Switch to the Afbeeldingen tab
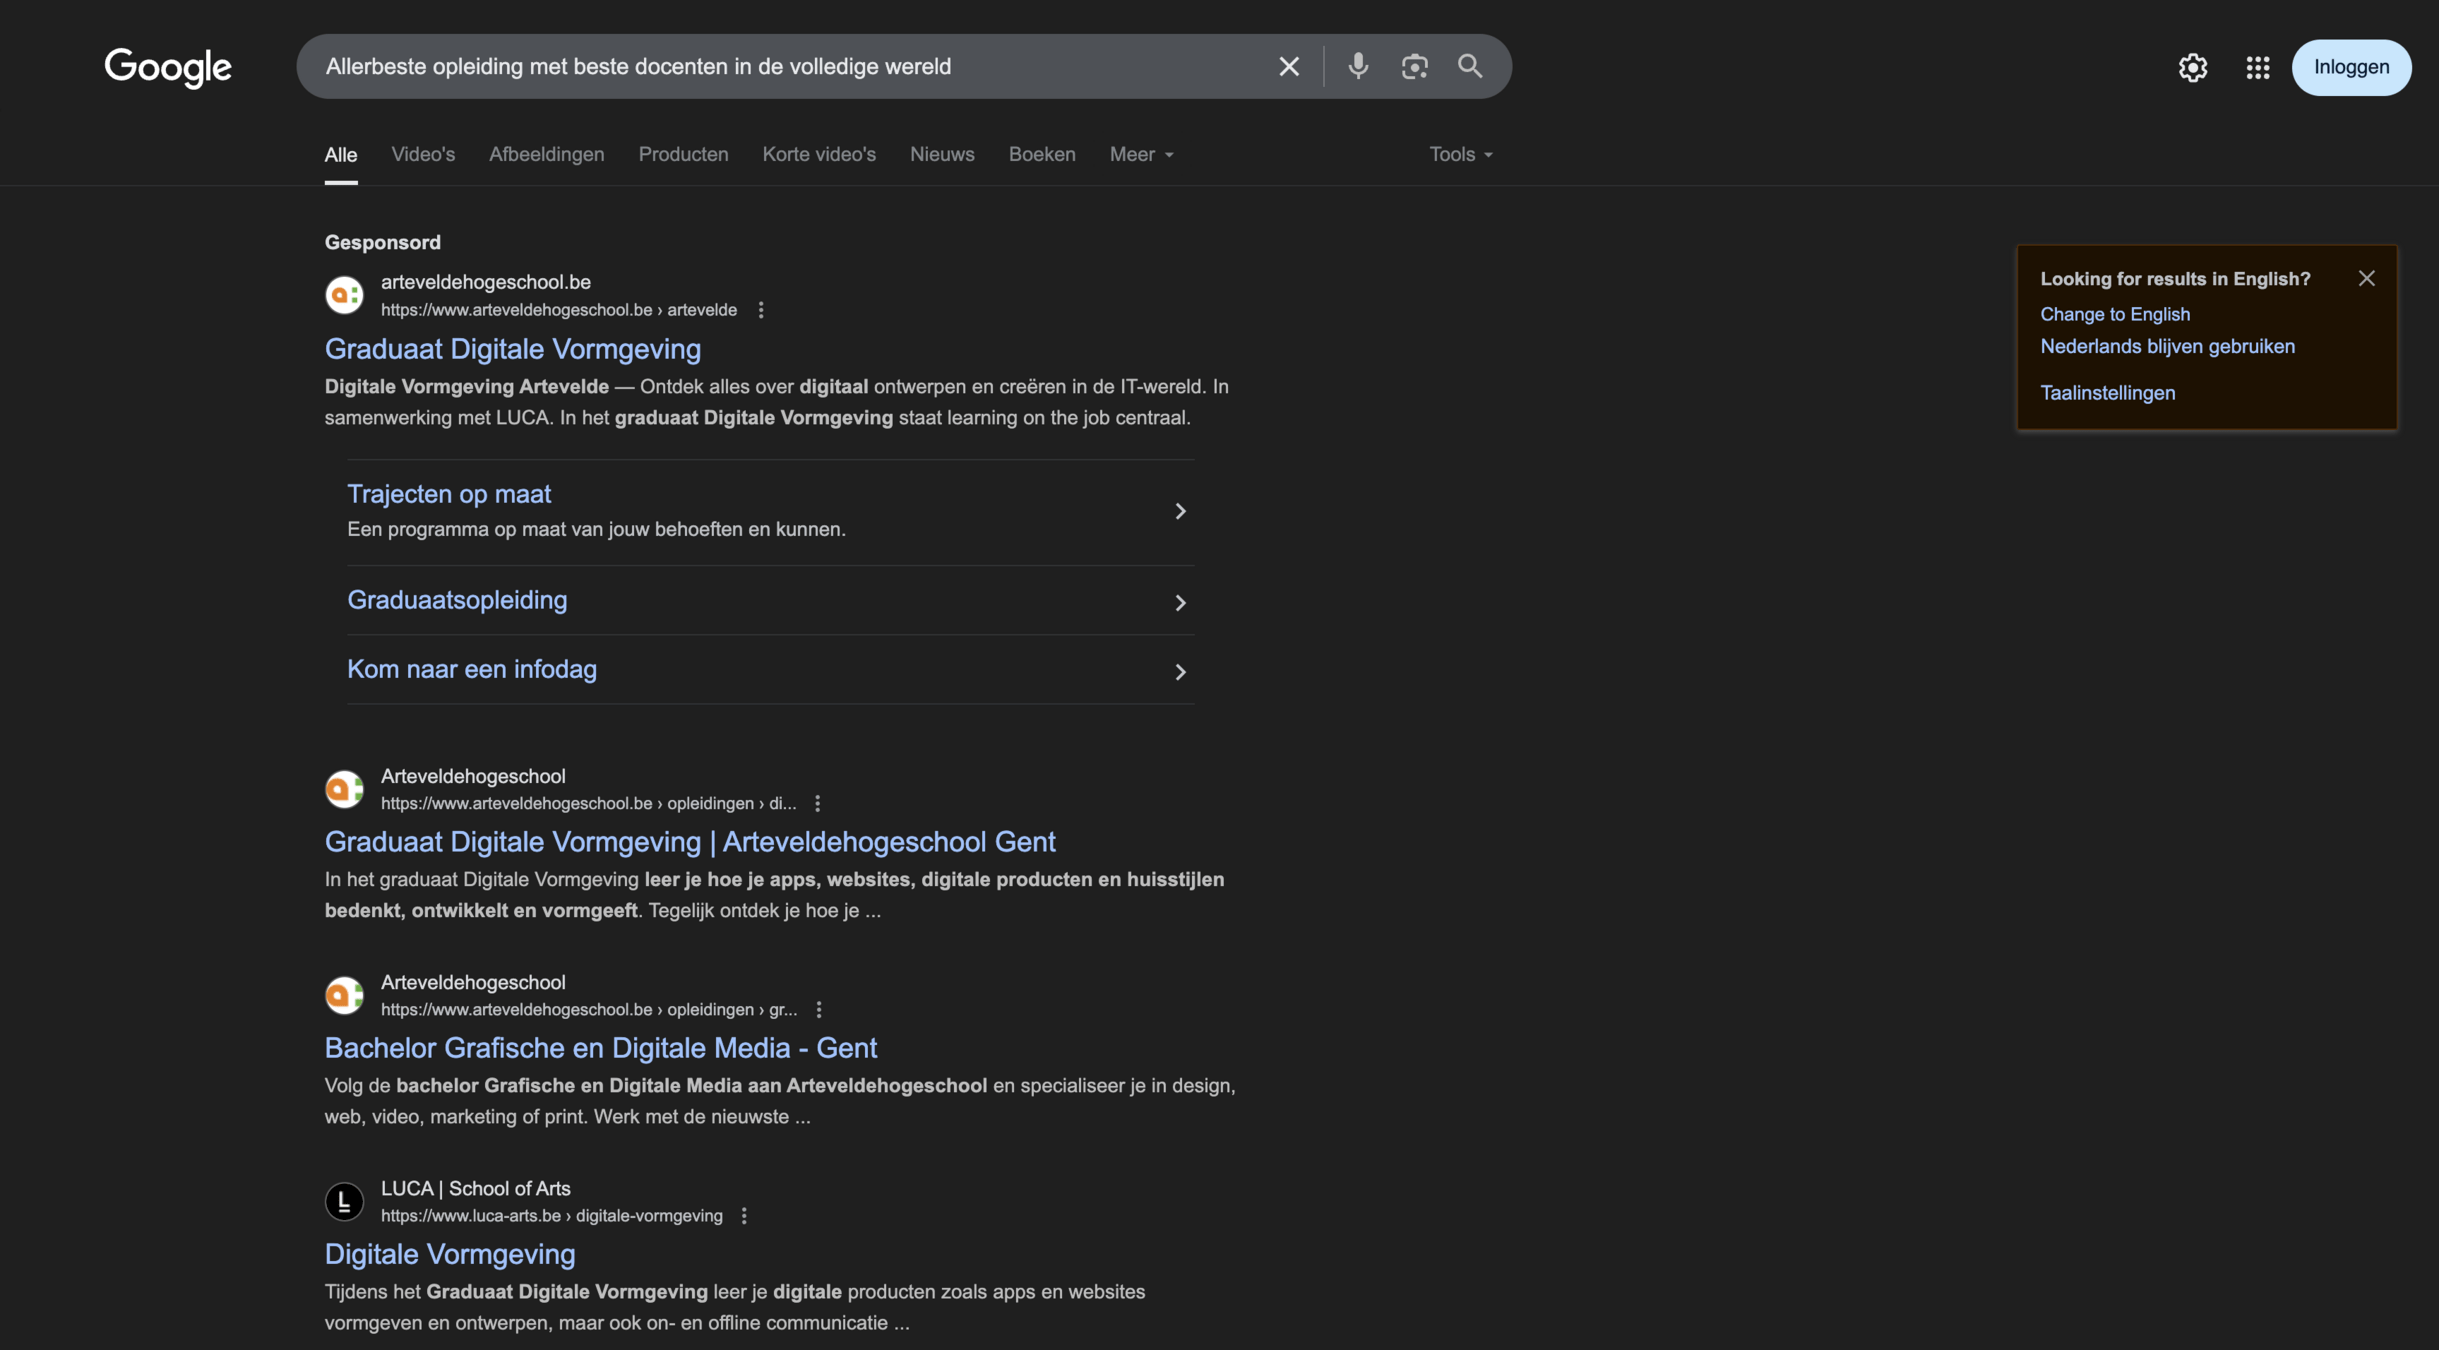The height and width of the screenshot is (1350, 2439). tap(546, 155)
